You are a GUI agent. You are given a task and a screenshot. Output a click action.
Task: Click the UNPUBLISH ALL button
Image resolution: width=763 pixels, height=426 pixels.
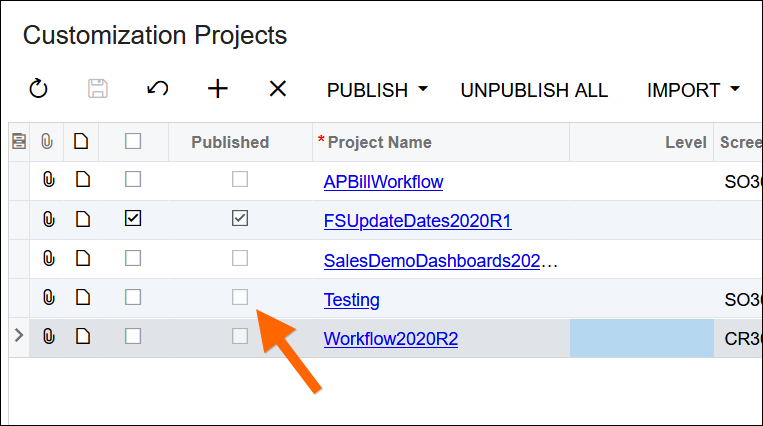[x=534, y=90]
